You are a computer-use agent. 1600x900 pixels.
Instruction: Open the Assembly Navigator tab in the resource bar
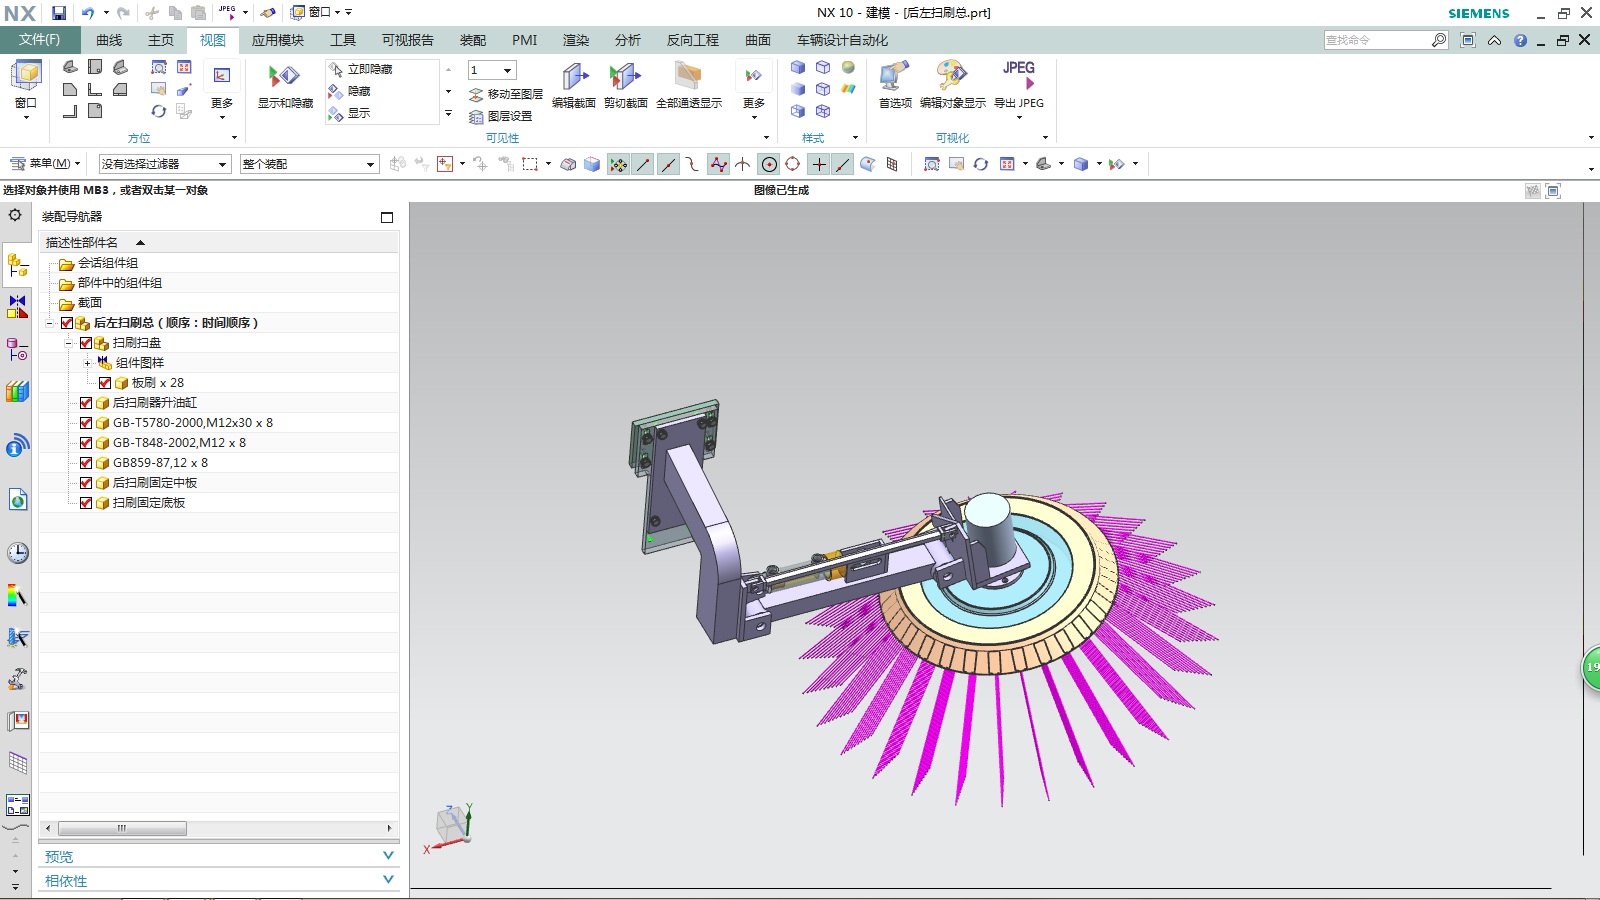(18, 265)
